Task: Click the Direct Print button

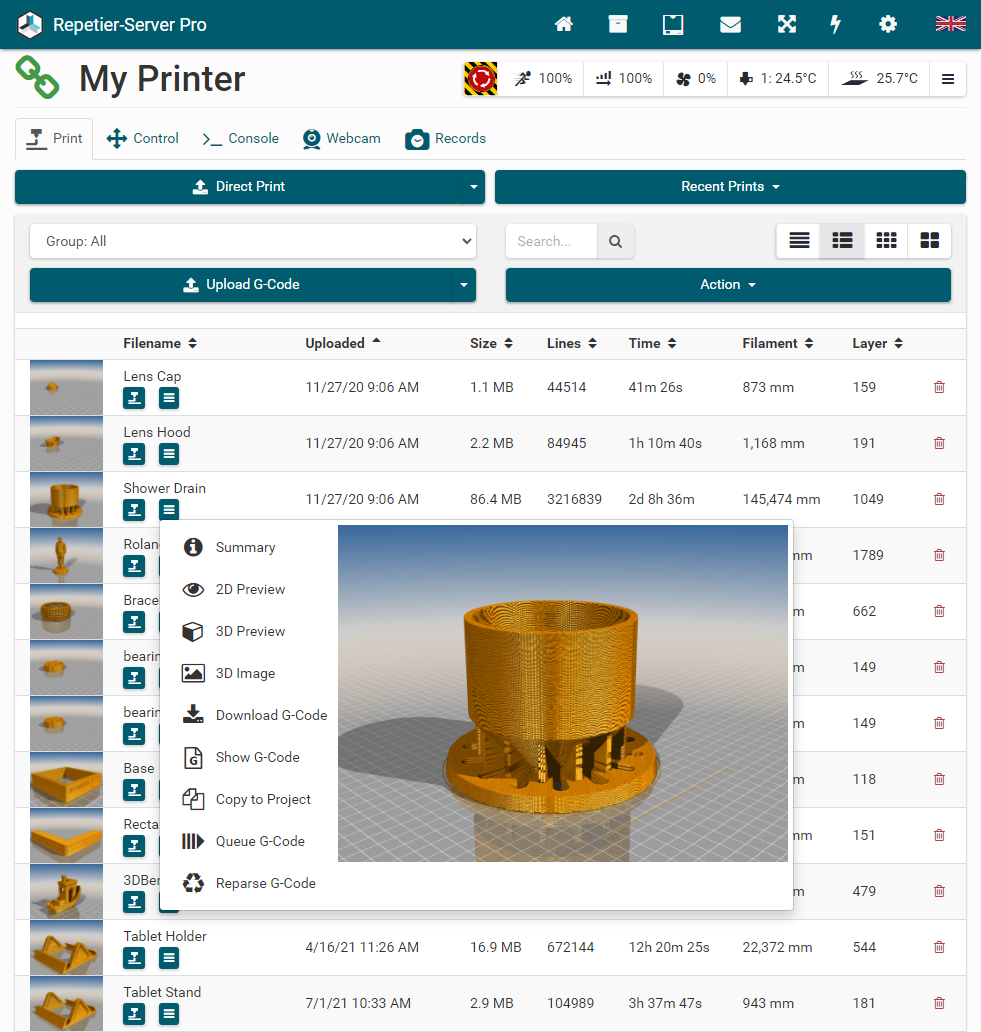Action: [238, 187]
